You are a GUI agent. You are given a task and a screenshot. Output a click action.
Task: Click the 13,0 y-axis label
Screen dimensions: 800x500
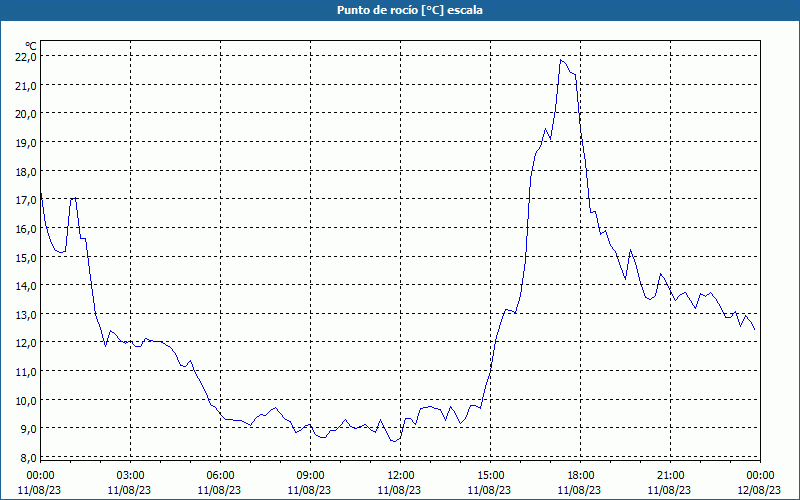click(x=26, y=314)
